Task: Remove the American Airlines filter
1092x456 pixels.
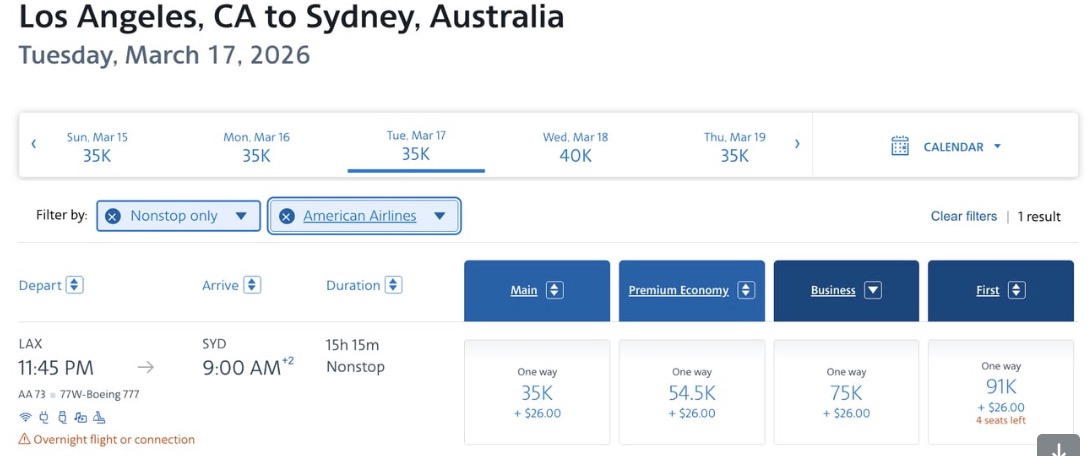Action: pyautogui.click(x=287, y=216)
